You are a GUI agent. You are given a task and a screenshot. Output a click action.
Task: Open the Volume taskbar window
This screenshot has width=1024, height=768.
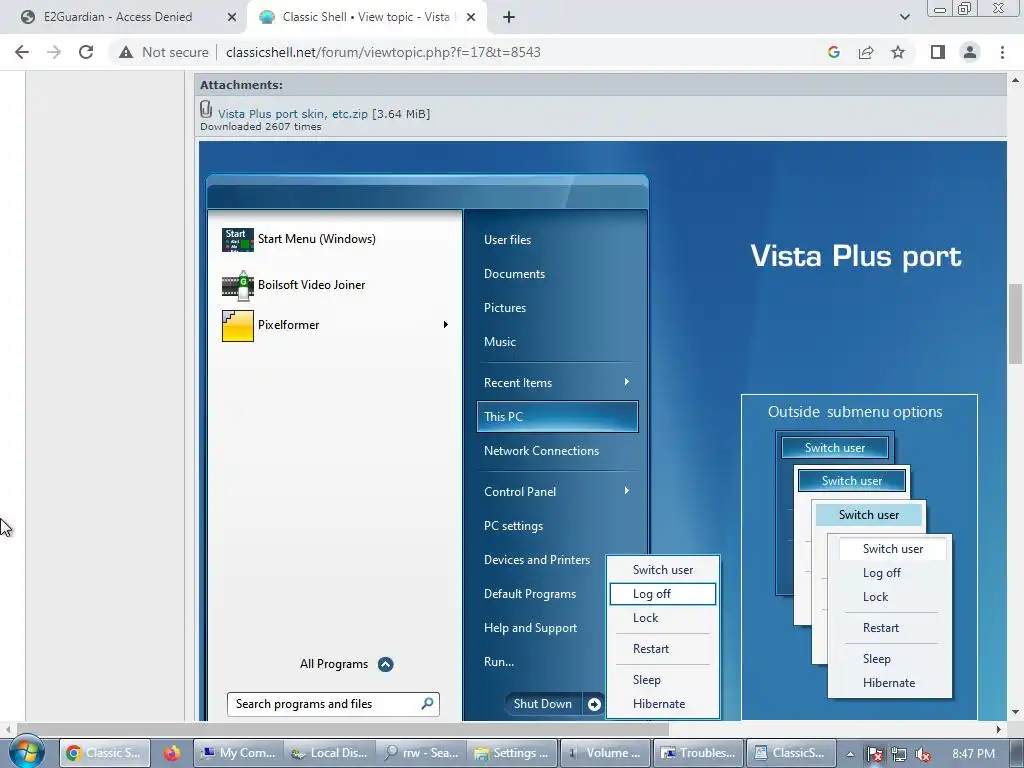[605, 753]
